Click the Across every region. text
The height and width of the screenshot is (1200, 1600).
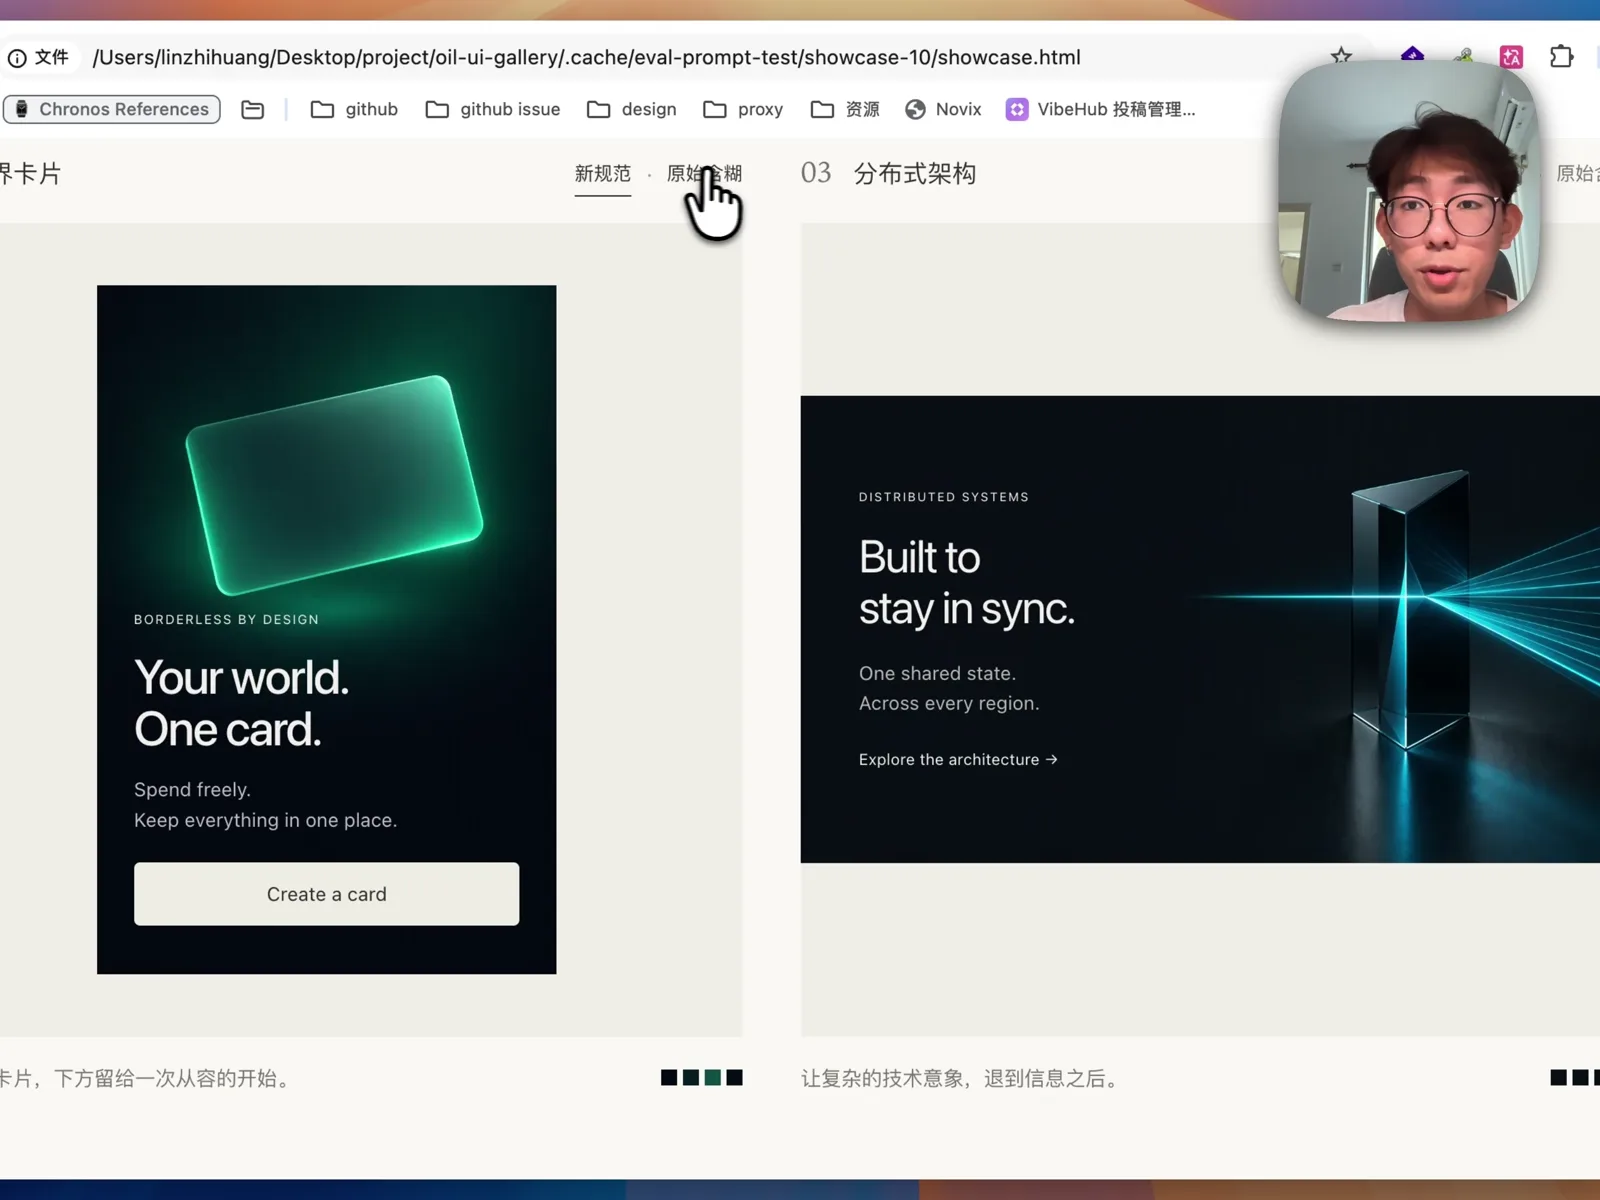949,704
